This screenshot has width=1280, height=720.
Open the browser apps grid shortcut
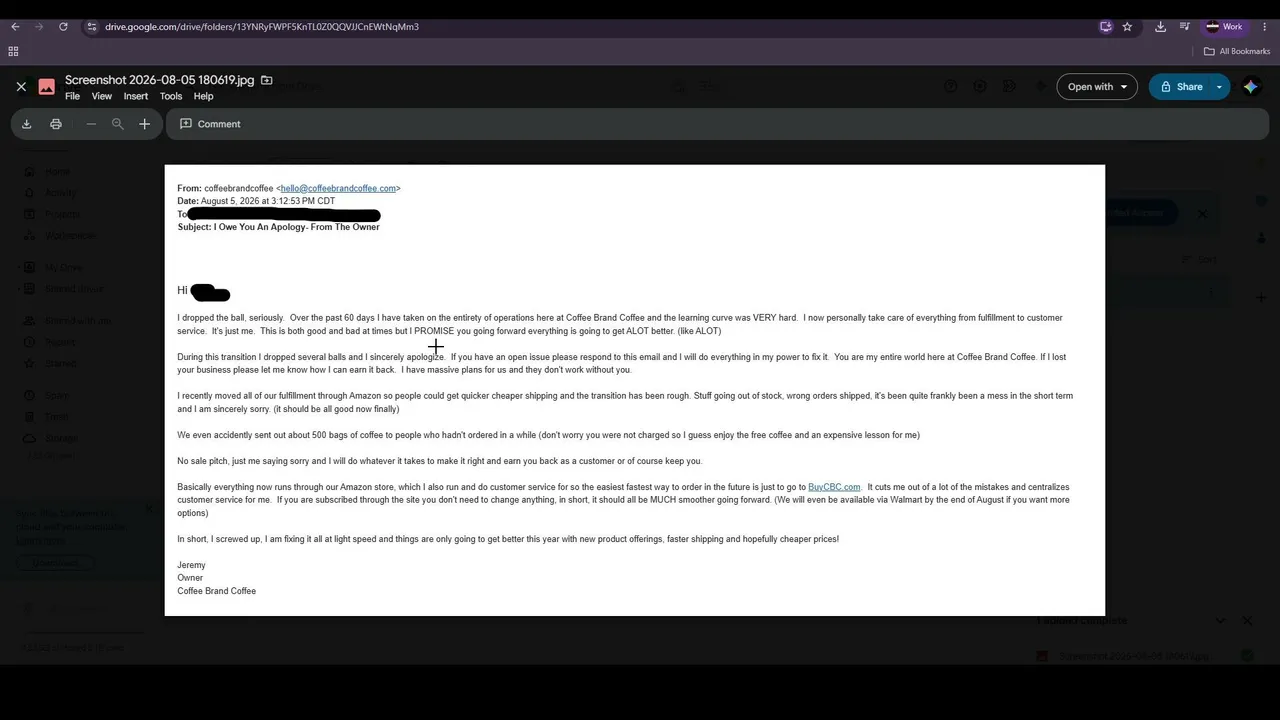(x=13, y=51)
